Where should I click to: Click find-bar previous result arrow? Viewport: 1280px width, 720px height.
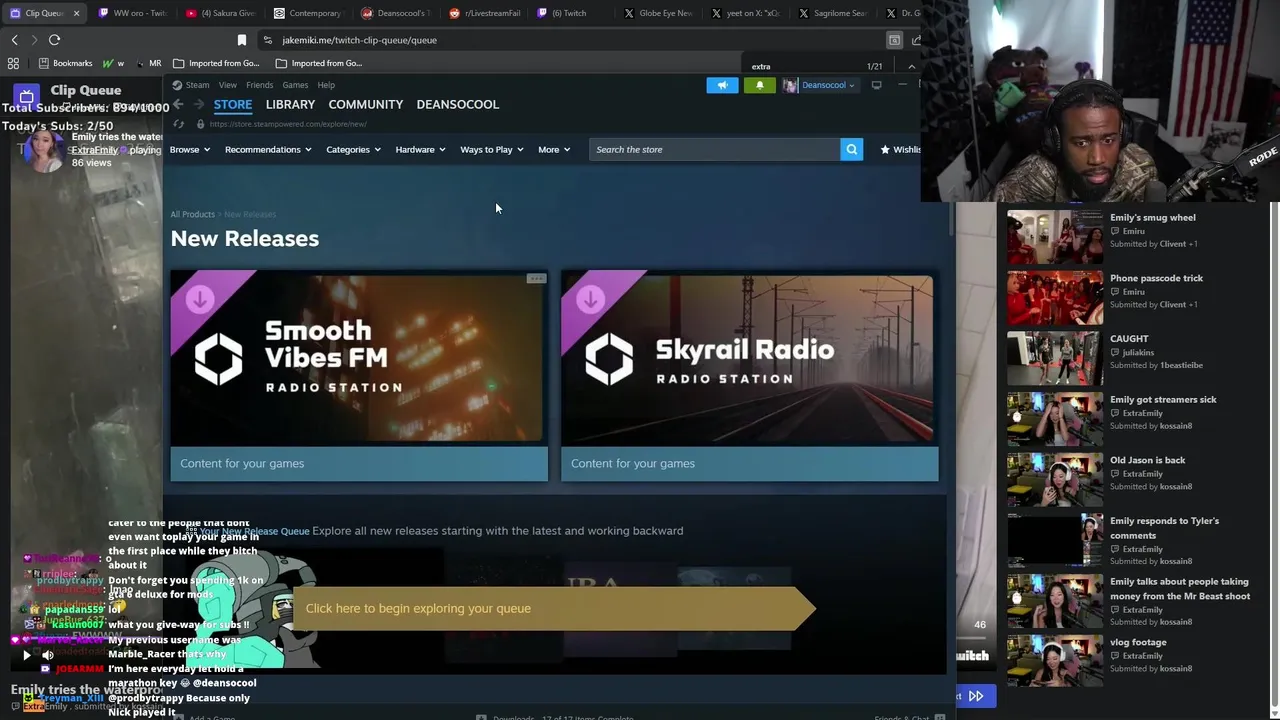911,67
